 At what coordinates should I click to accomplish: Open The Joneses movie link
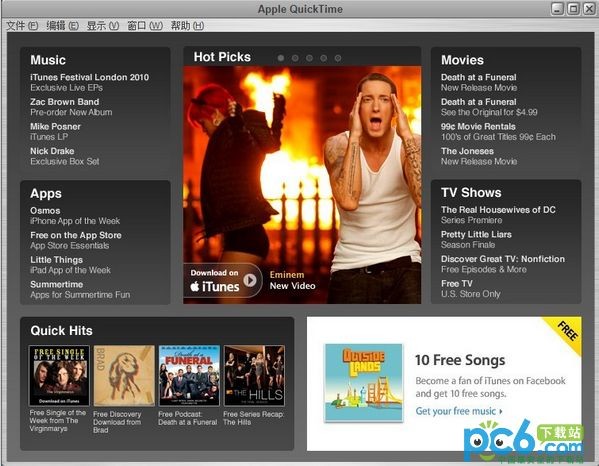[x=479, y=156]
